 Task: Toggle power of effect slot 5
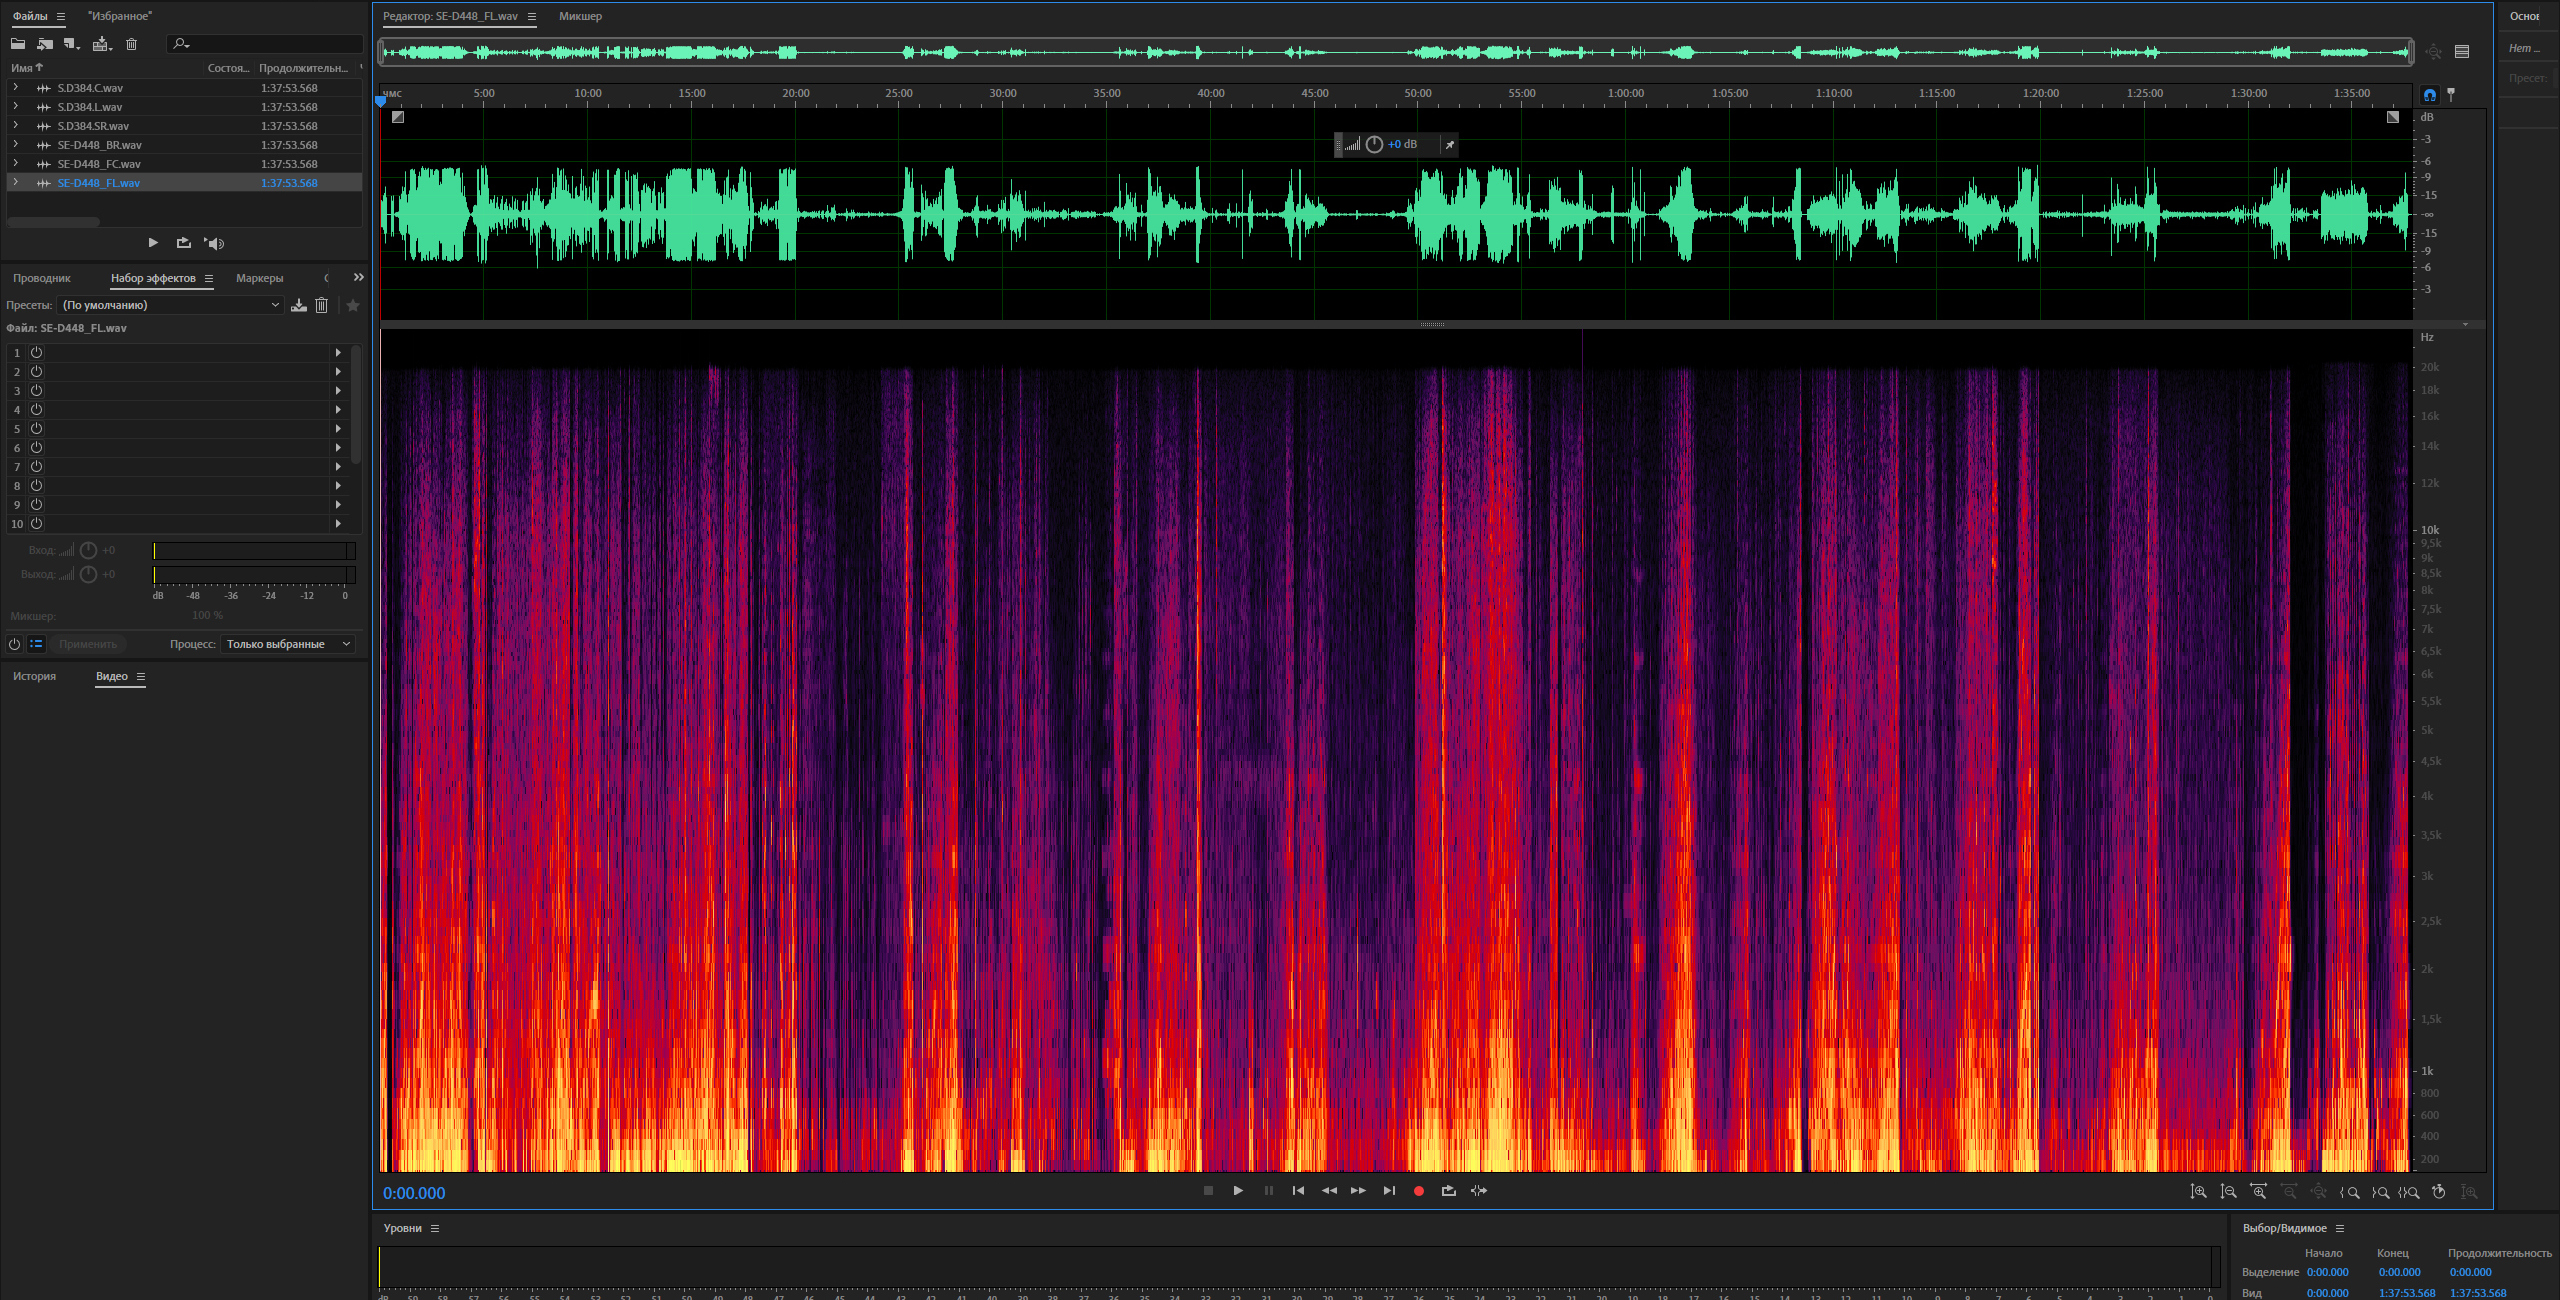(36, 428)
